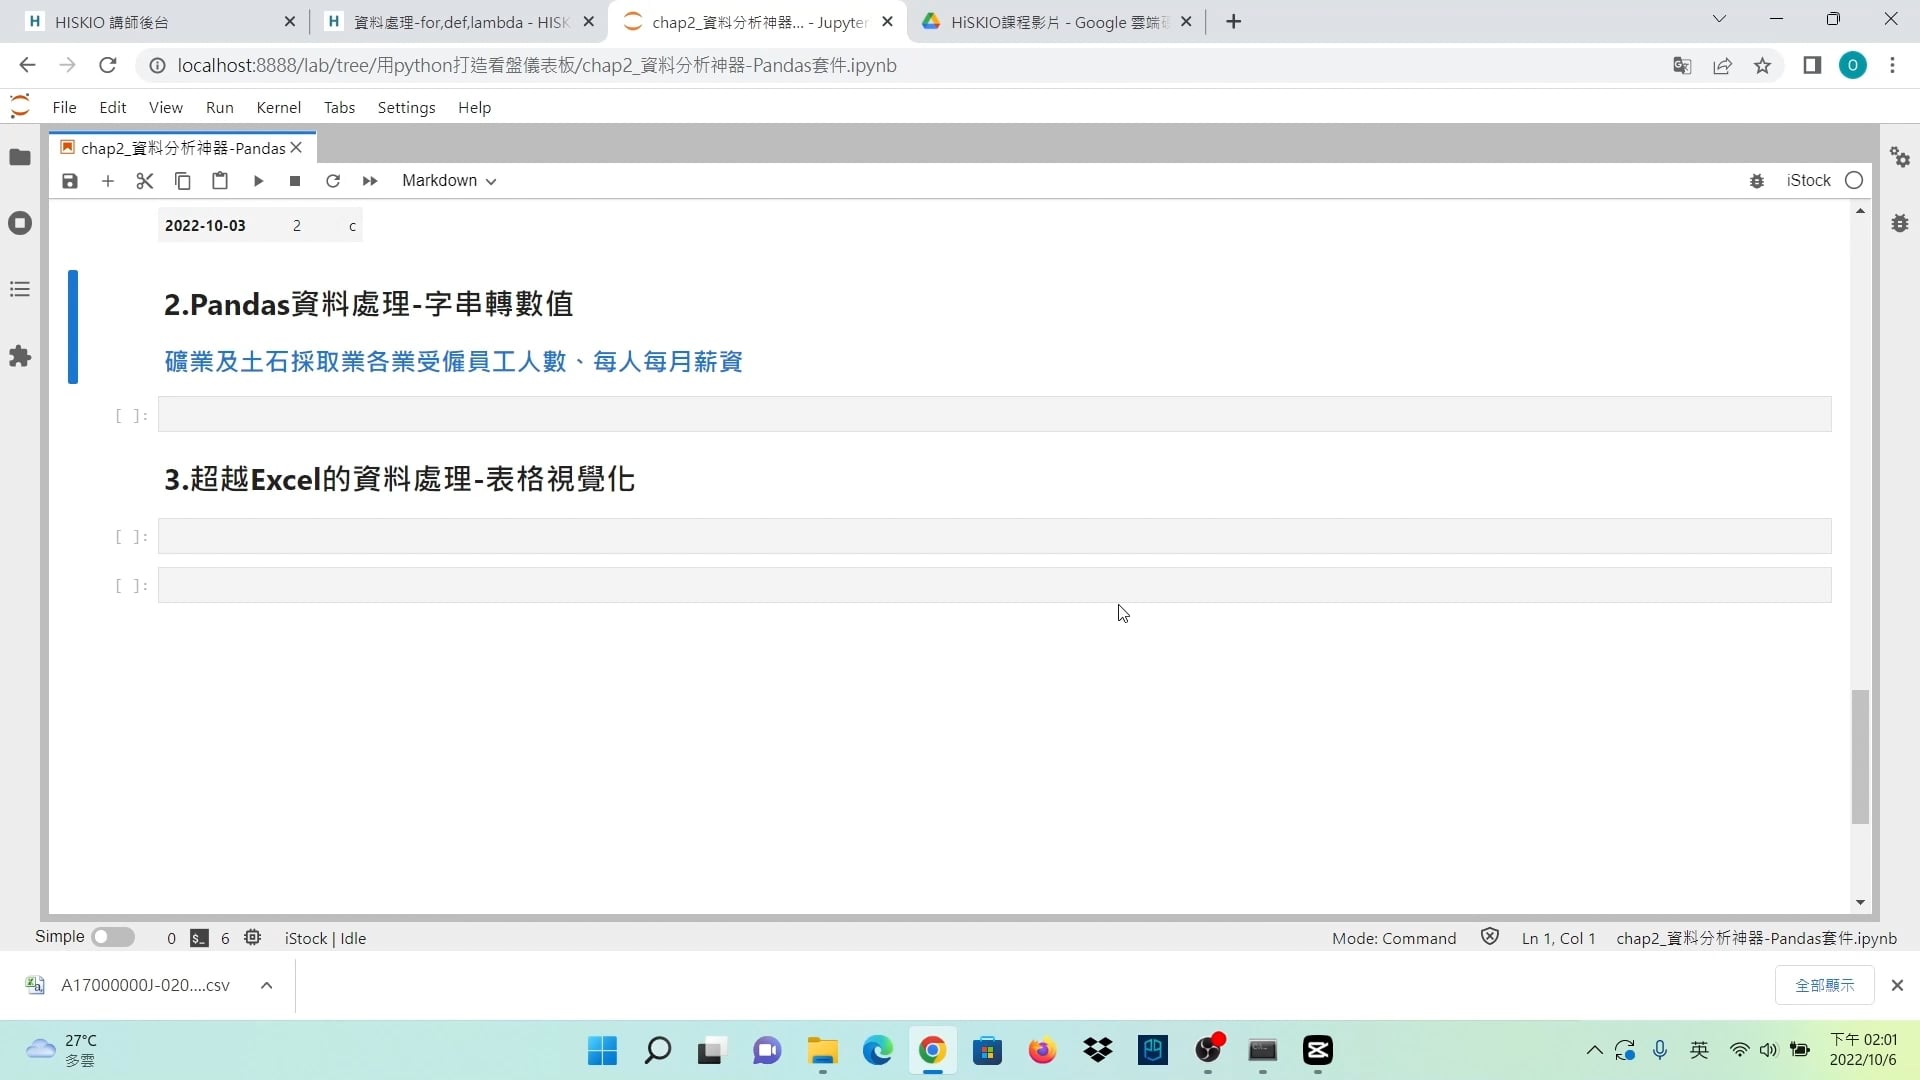The width and height of the screenshot is (1920, 1080).
Task: Open the Markdown cell type dropdown
Action: (x=449, y=181)
